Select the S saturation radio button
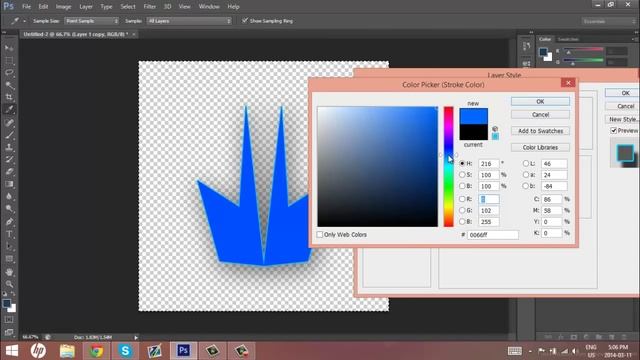Image resolution: width=640 pixels, height=360 pixels. pyautogui.click(x=462, y=175)
